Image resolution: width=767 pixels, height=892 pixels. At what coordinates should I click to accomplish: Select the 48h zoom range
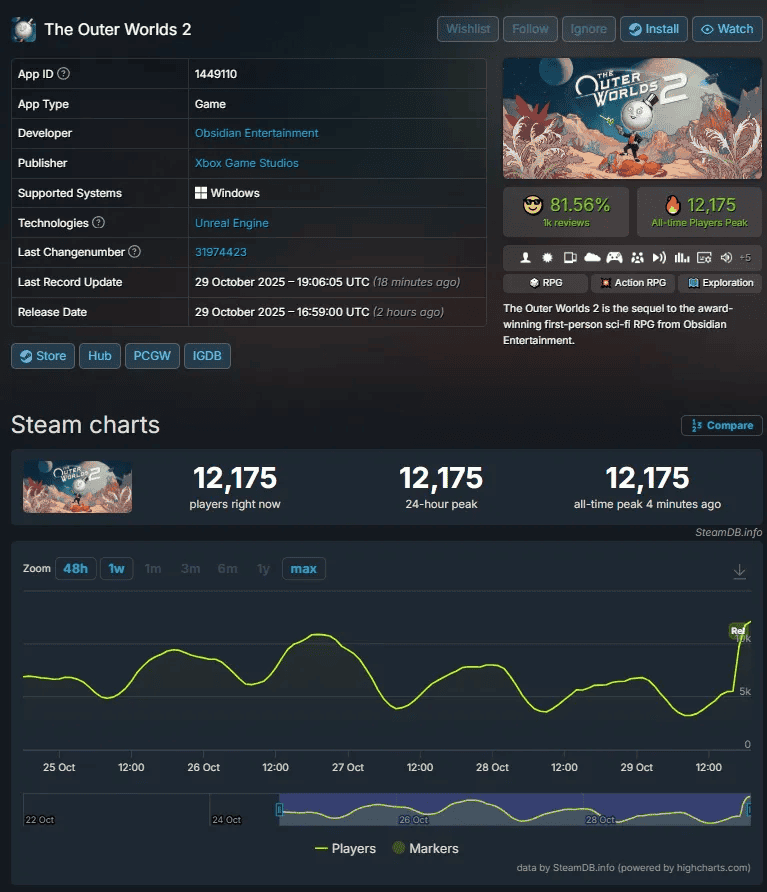point(75,569)
